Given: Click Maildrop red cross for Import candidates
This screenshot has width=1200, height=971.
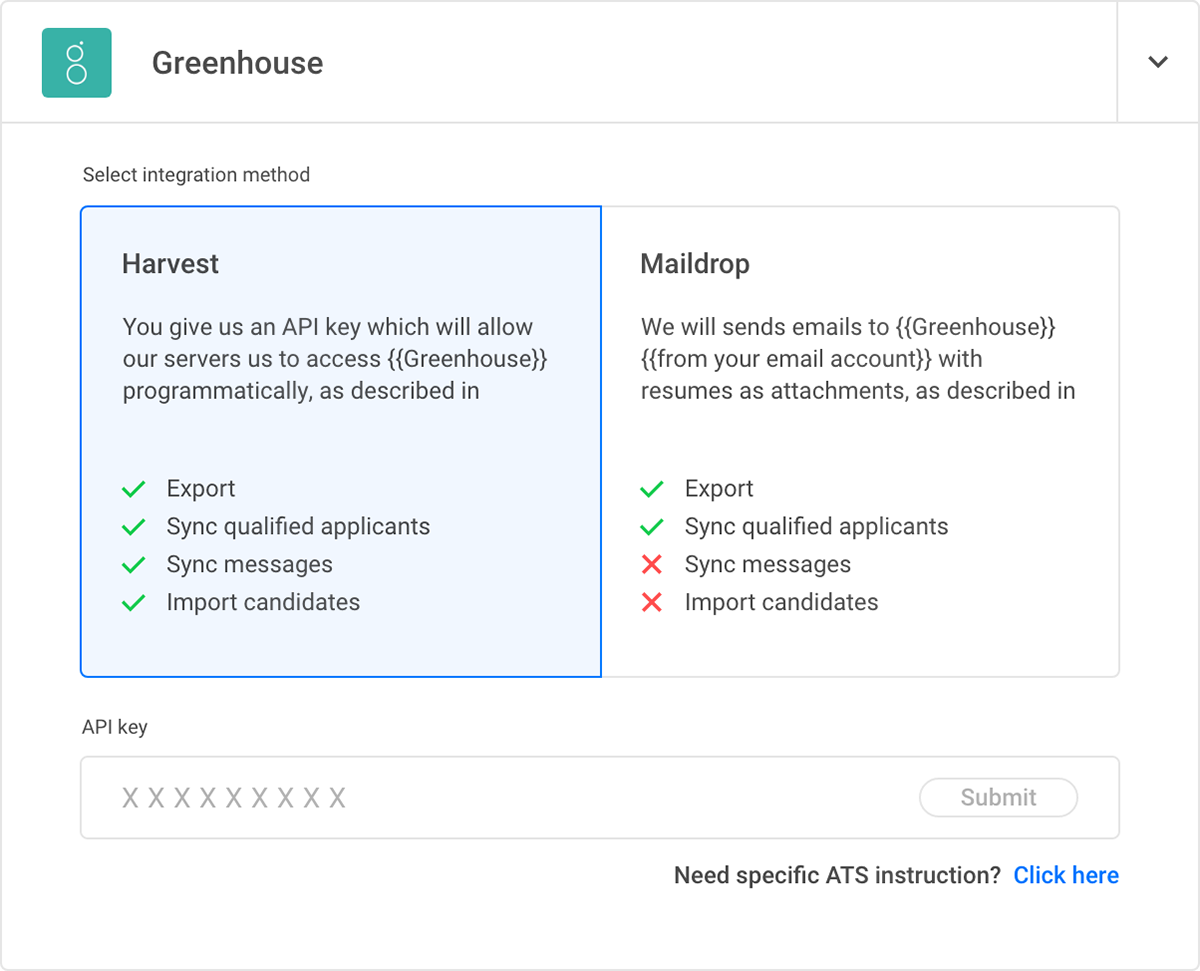Looking at the screenshot, I should pyautogui.click(x=652, y=603).
